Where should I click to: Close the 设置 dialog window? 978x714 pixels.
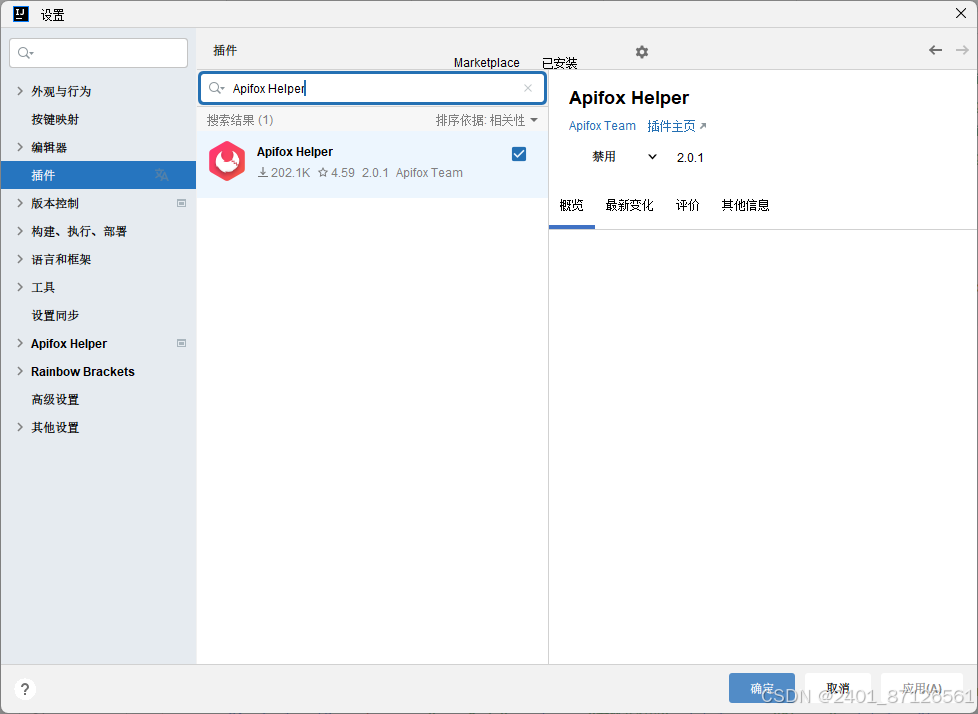961,13
